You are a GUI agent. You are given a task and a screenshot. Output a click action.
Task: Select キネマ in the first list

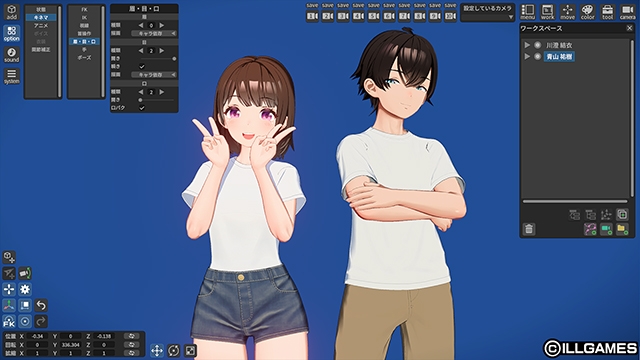pyautogui.click(x=41, y=18)
